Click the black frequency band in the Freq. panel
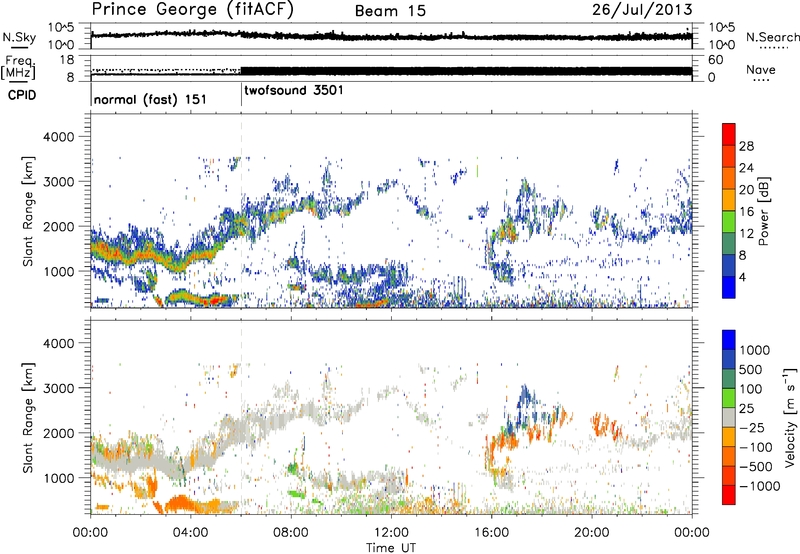Image resolution: width=800 pixels, height=554 pixels. click(466, 71)
